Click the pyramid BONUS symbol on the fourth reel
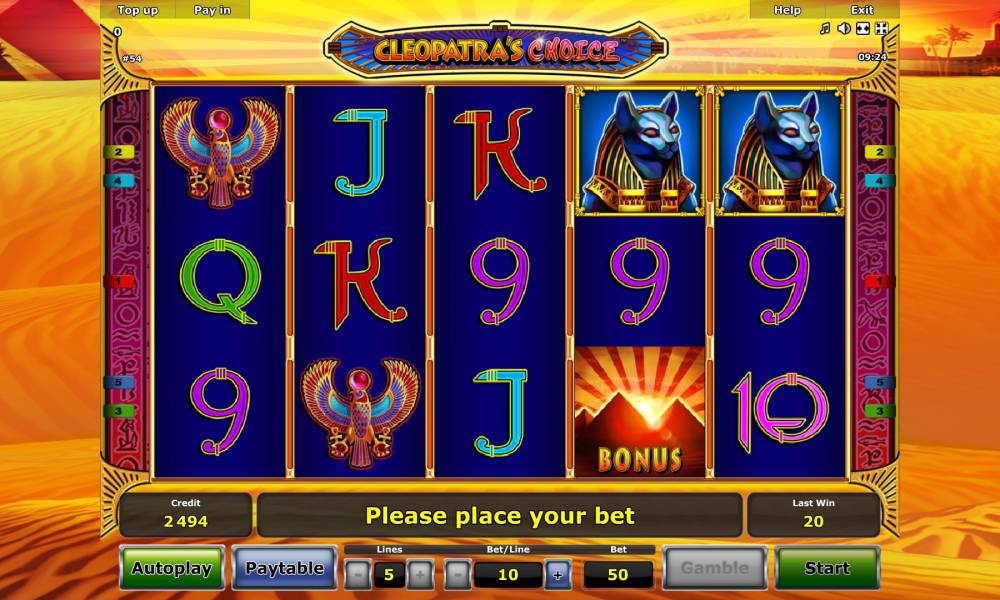1000x600 pixels. coord(640,411)
